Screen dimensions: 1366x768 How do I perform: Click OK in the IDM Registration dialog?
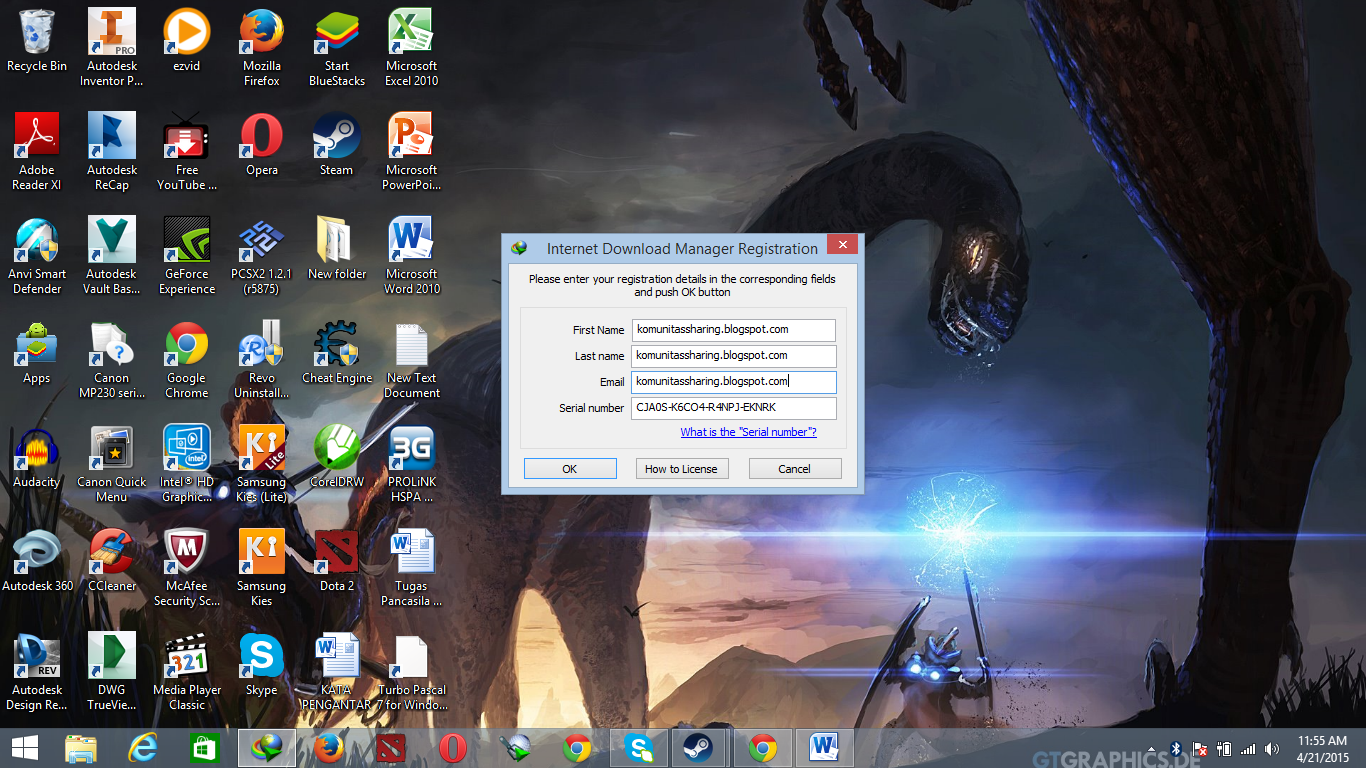pos(569,469)
